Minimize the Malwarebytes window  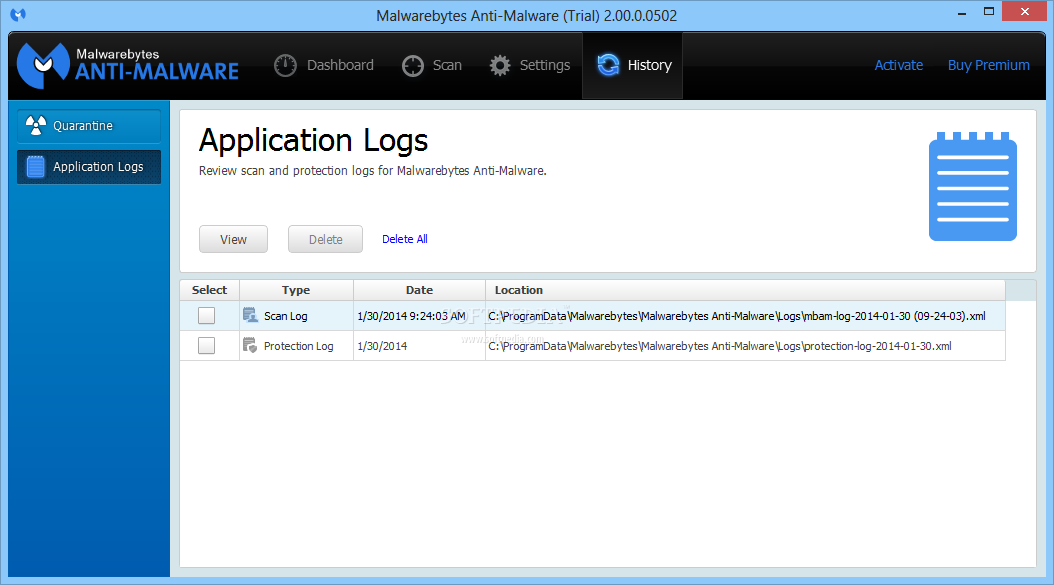tap(962, 11)
